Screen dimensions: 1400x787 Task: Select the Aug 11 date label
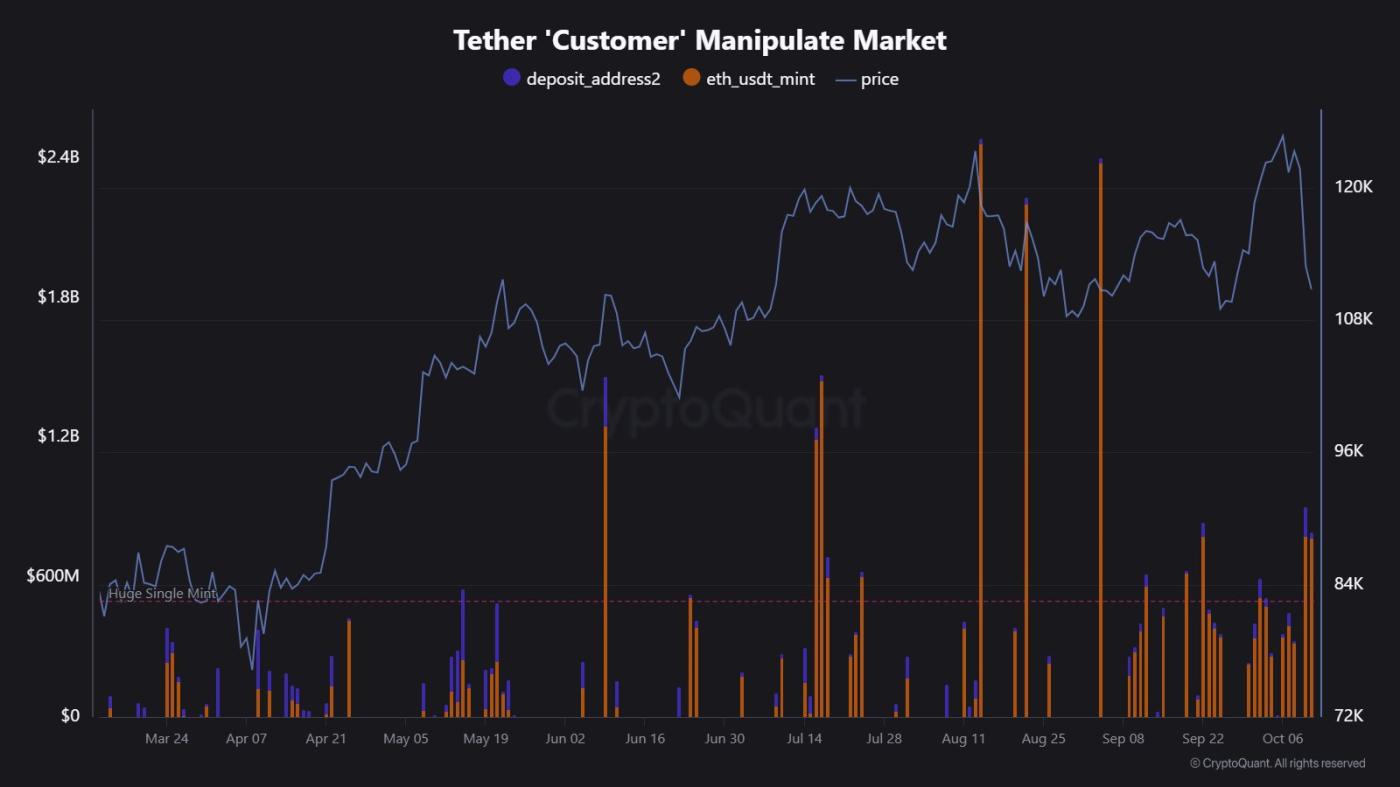click(x=963, y=739)
